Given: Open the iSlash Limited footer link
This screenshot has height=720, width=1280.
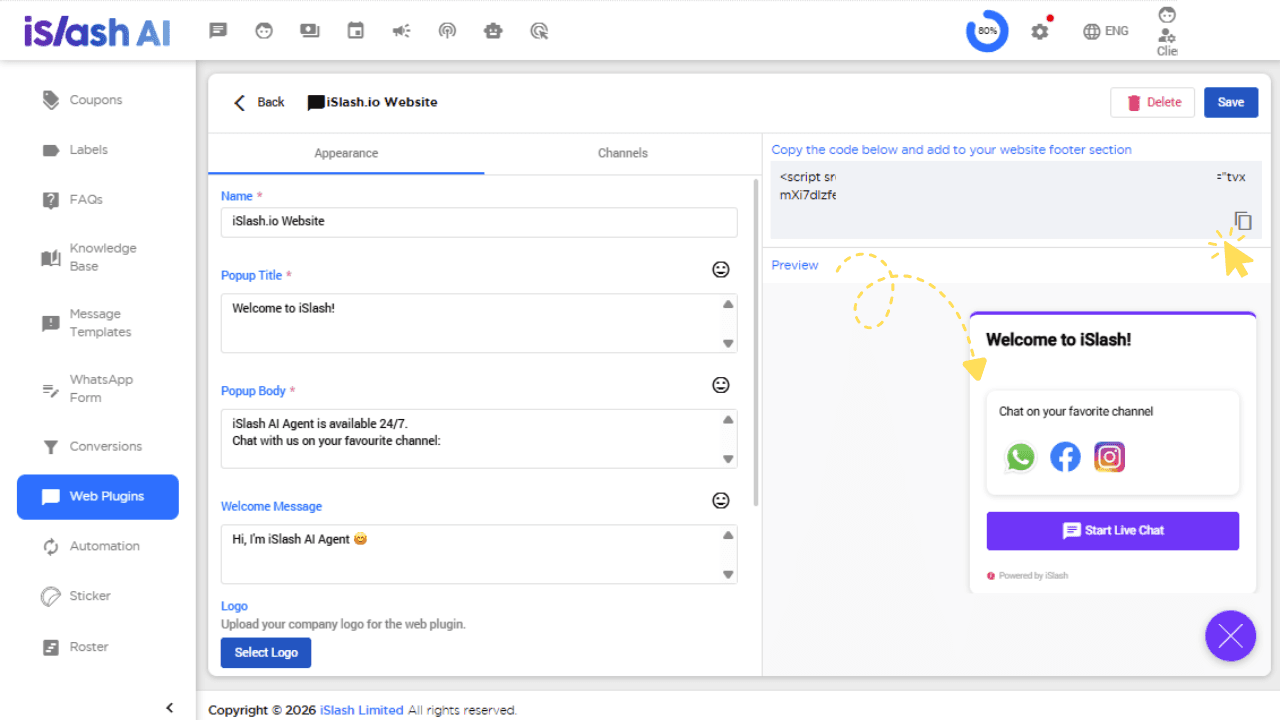Looking at the screenshot, I should click(x=362, y=710).
